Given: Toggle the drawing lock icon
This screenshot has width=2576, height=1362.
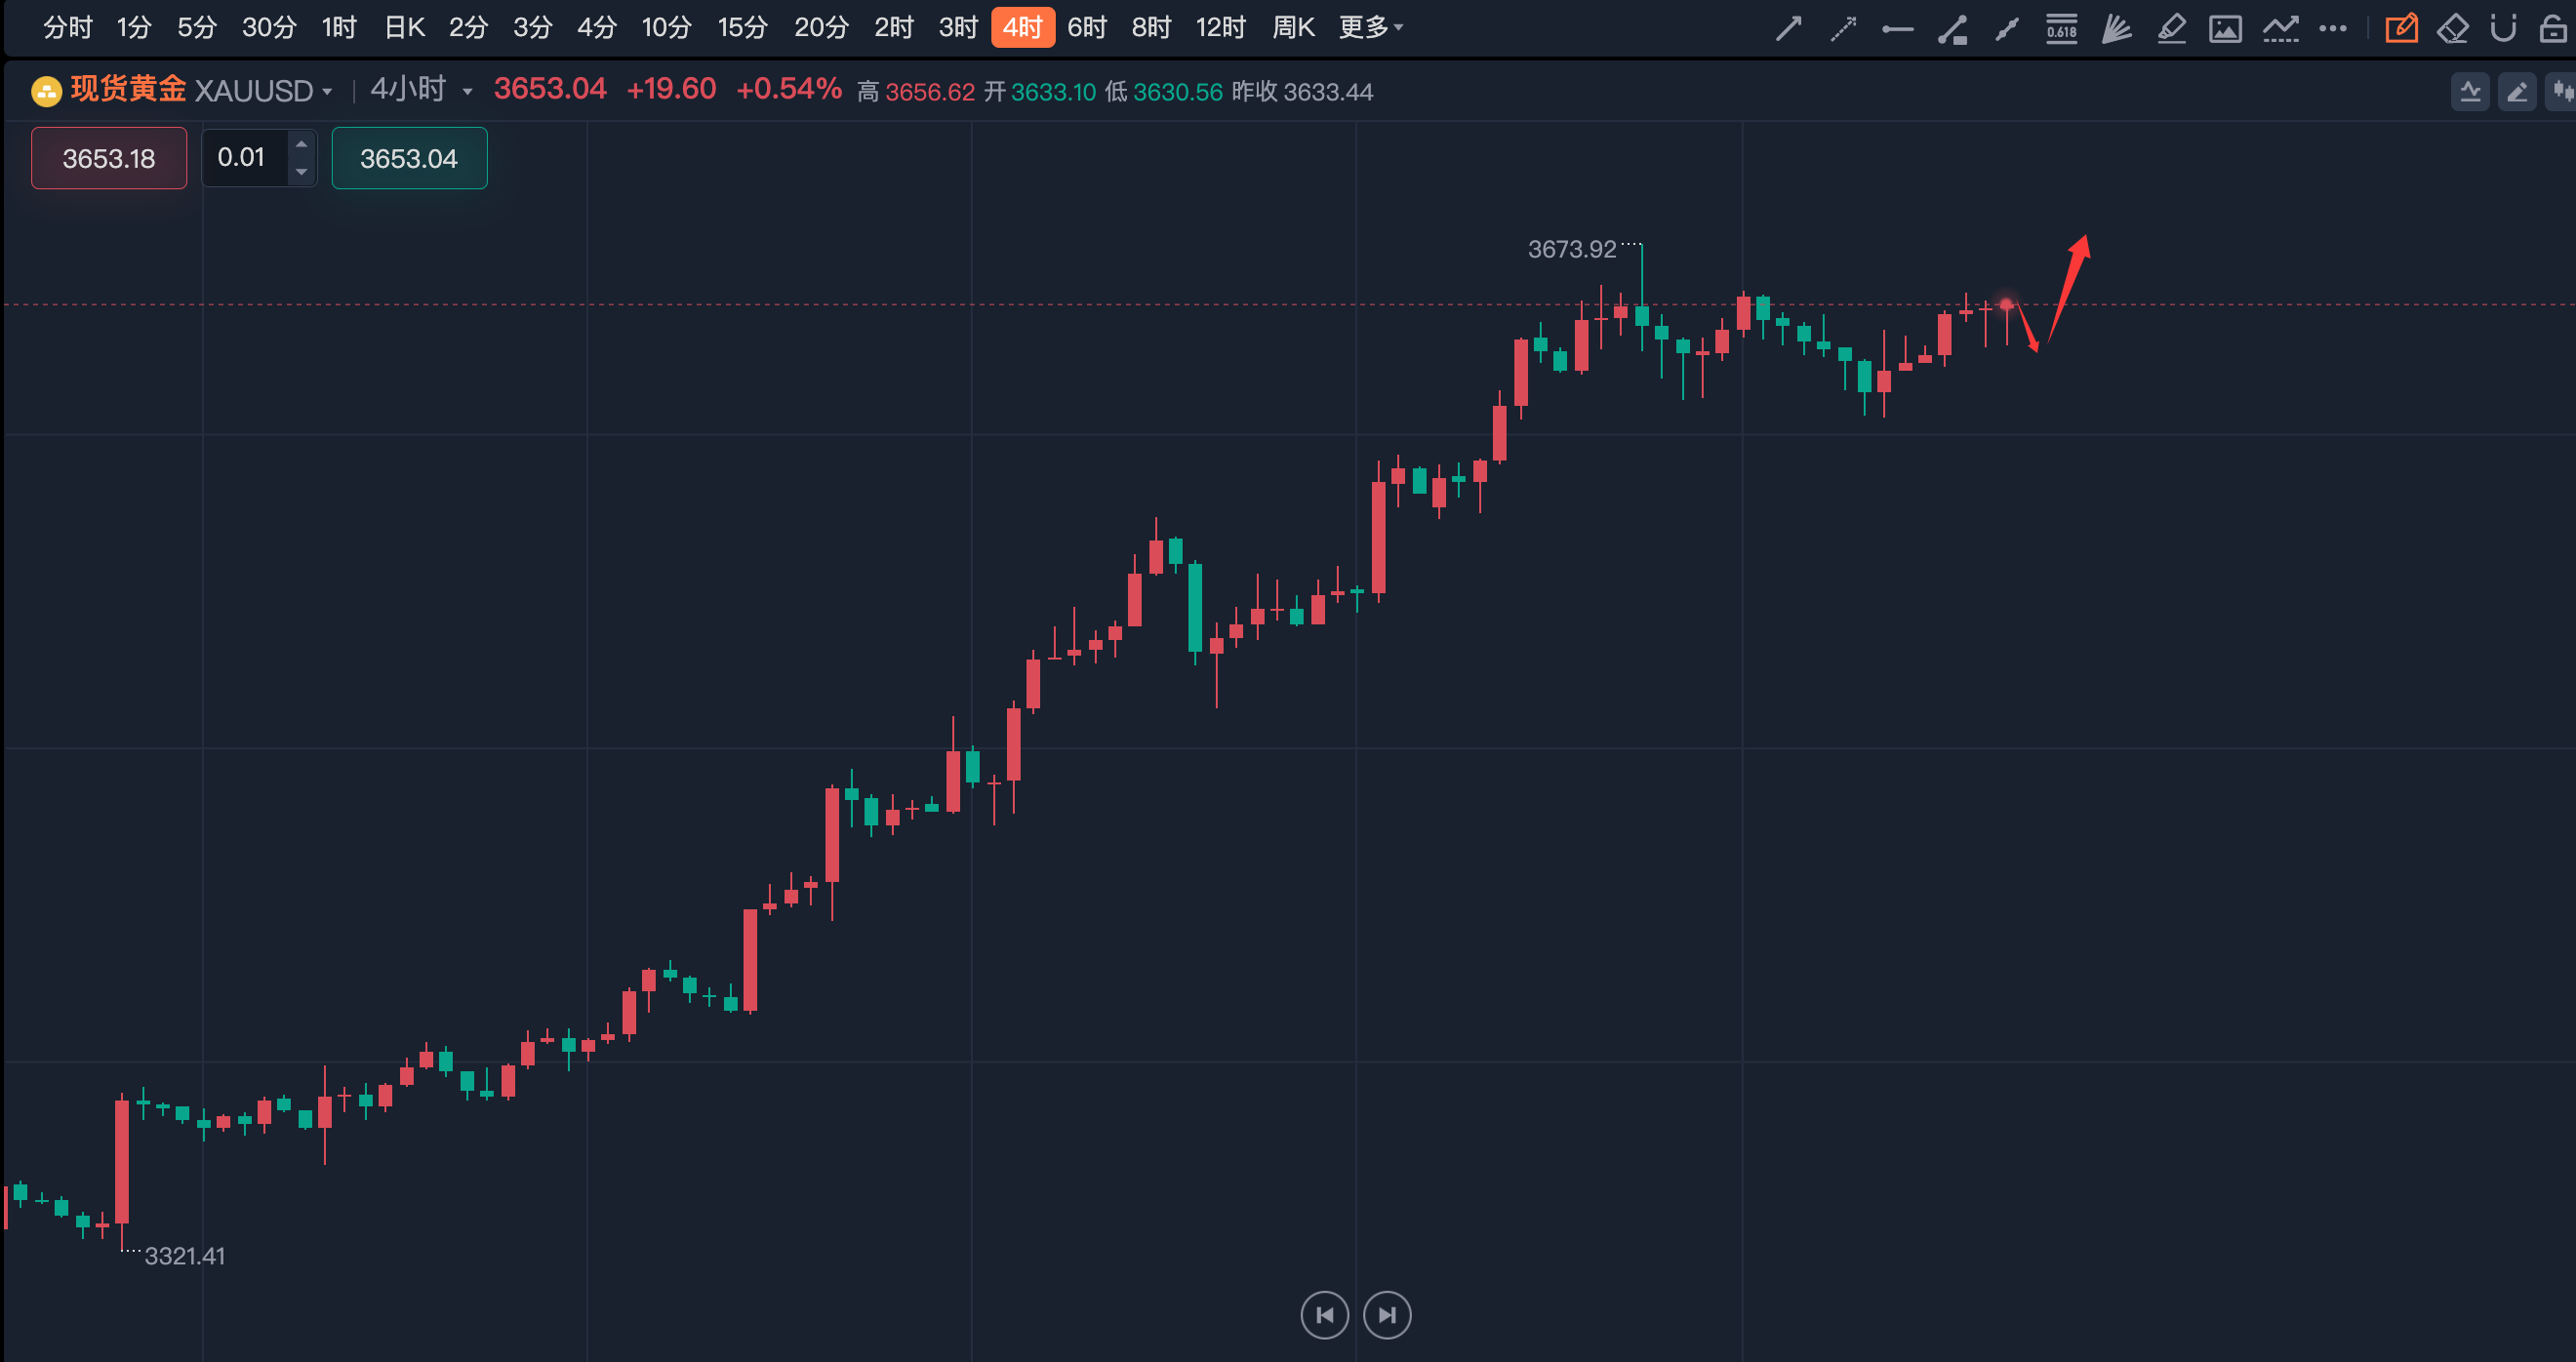Looking at the screenshot, I should [x=2553, y=28].
